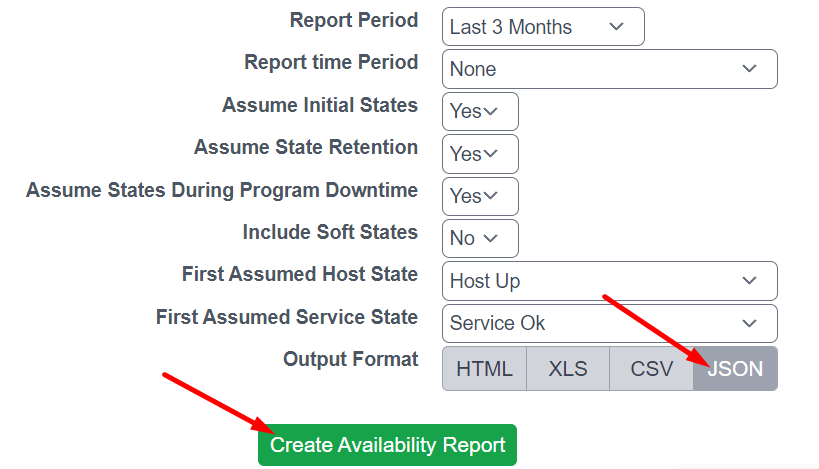The height and width of the screenshot is (469, 819).
Task: Open Assume States During Program Downtime dropdown
Action: coord(480,196)
